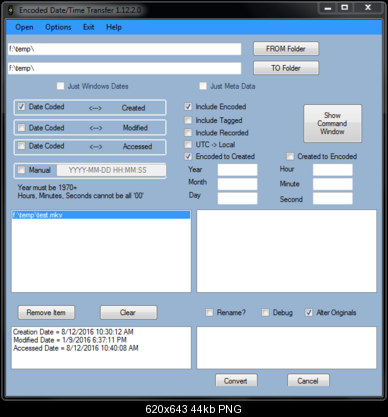Select f:\temp\test.mkv in the file list
This screenshot has width=388, height=417.
pos(101,215)
